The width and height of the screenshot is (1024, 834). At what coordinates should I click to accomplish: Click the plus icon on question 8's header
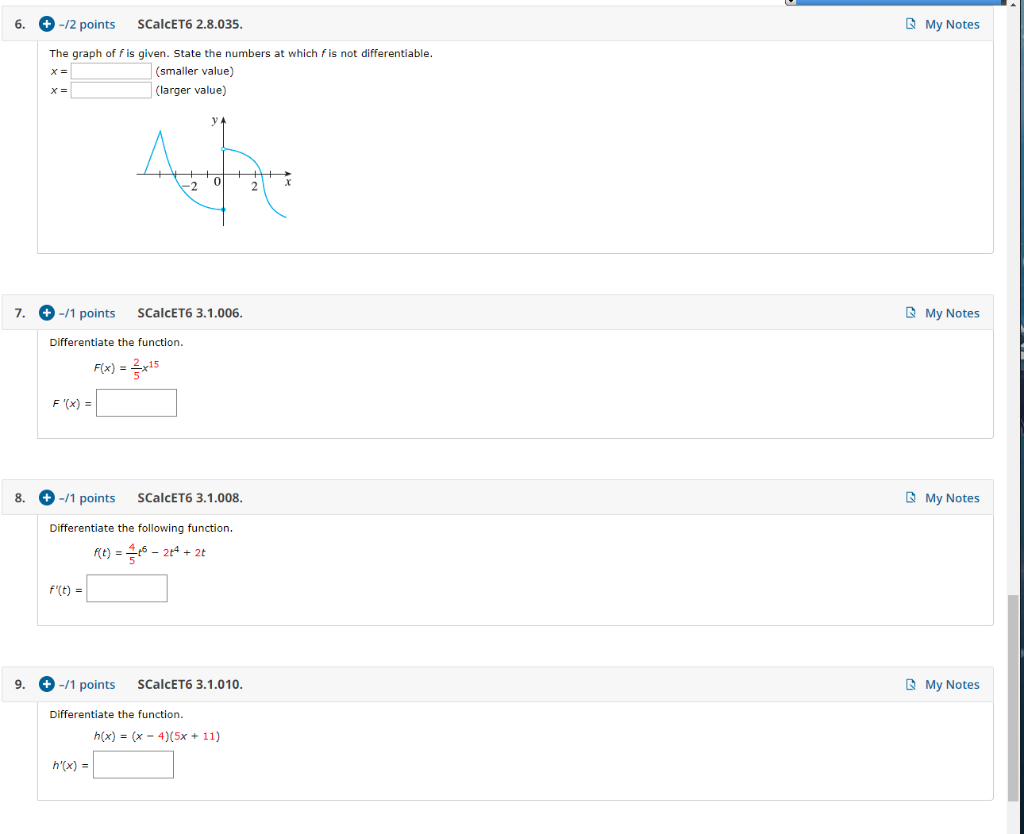[46, 497]
